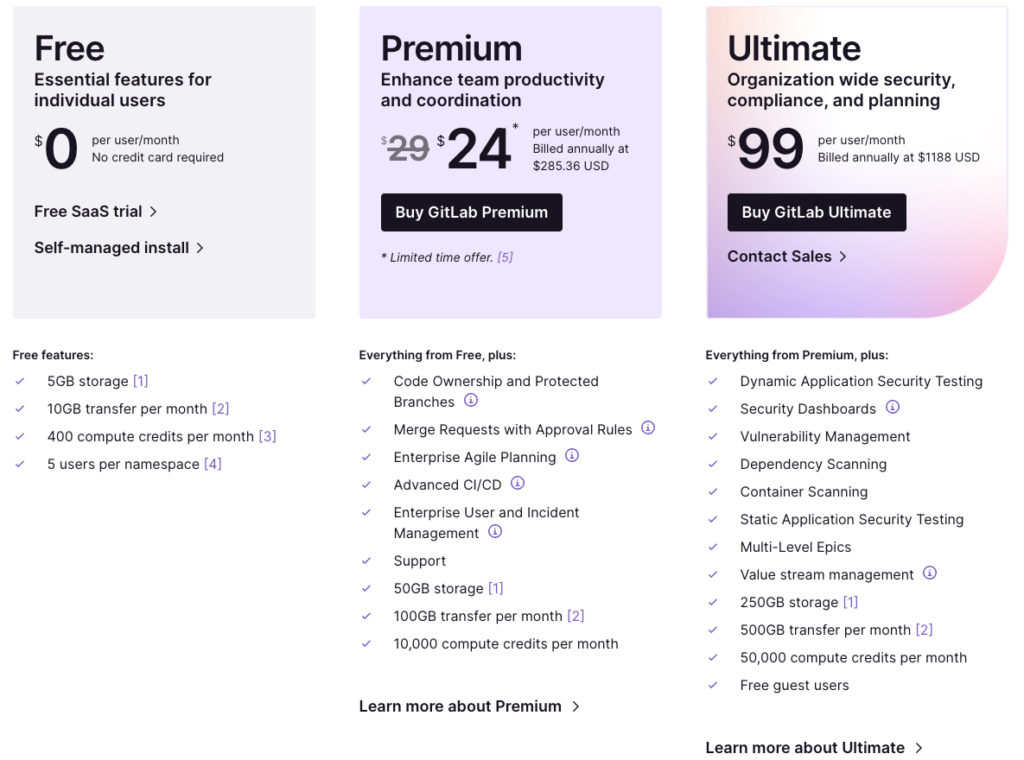The height and width of the screenshot is (760, 1024).
Task: Click arrow beside Self-managed install
Action: [200, 248]
